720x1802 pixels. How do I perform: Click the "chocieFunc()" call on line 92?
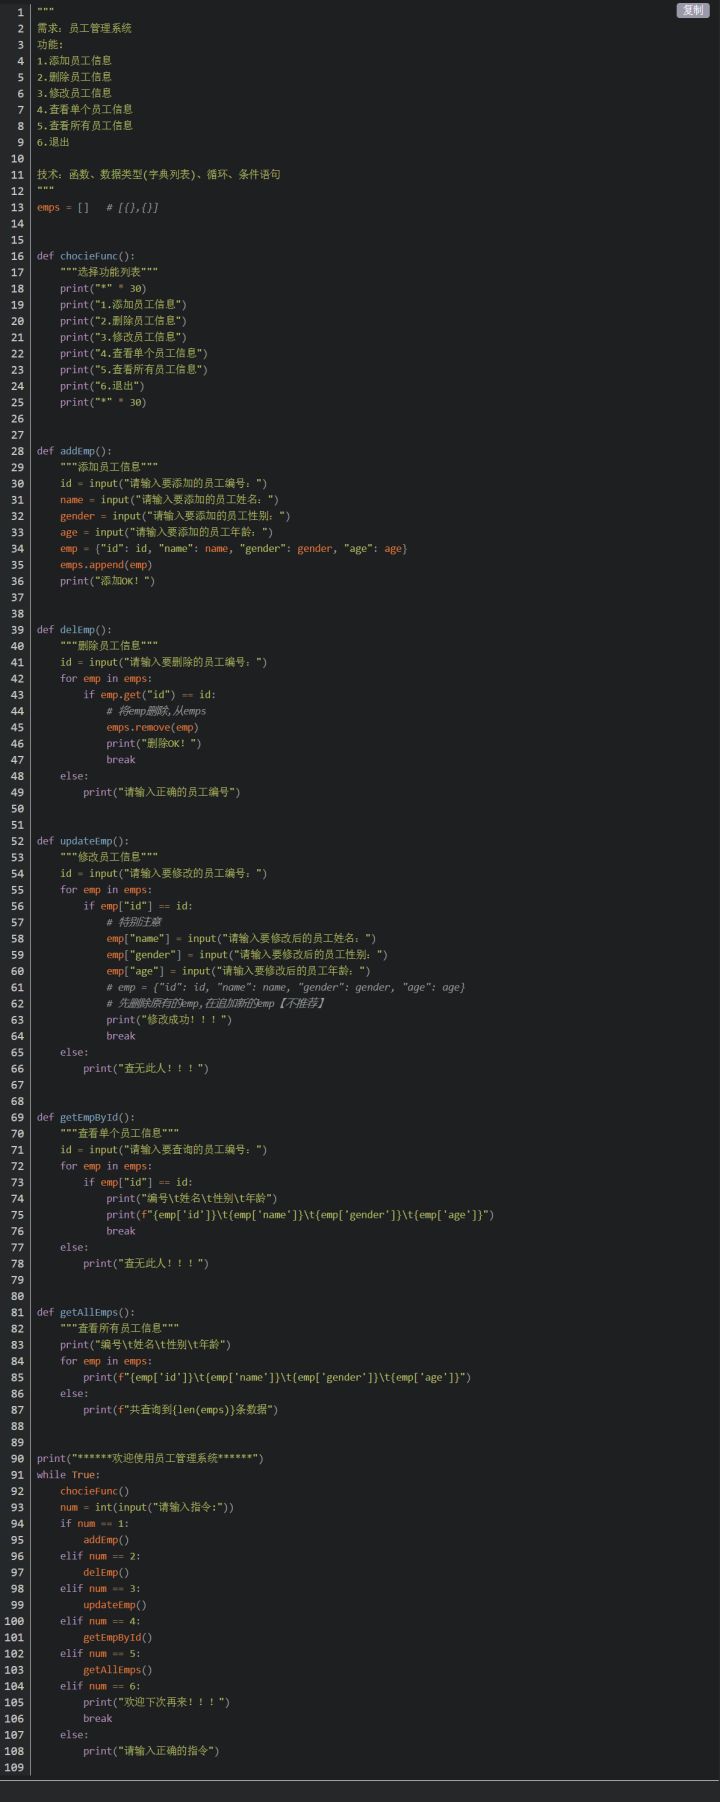(95, 1491)
